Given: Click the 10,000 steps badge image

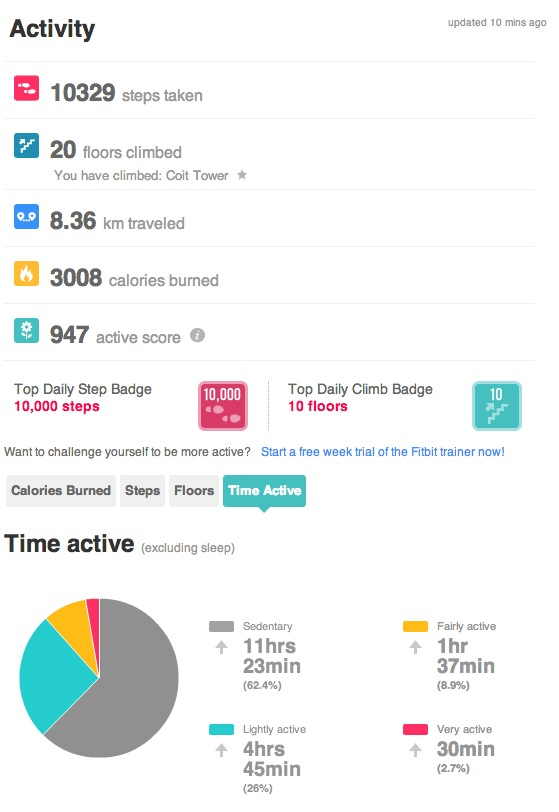Looking at the screenshot, I should coord(223,406).
